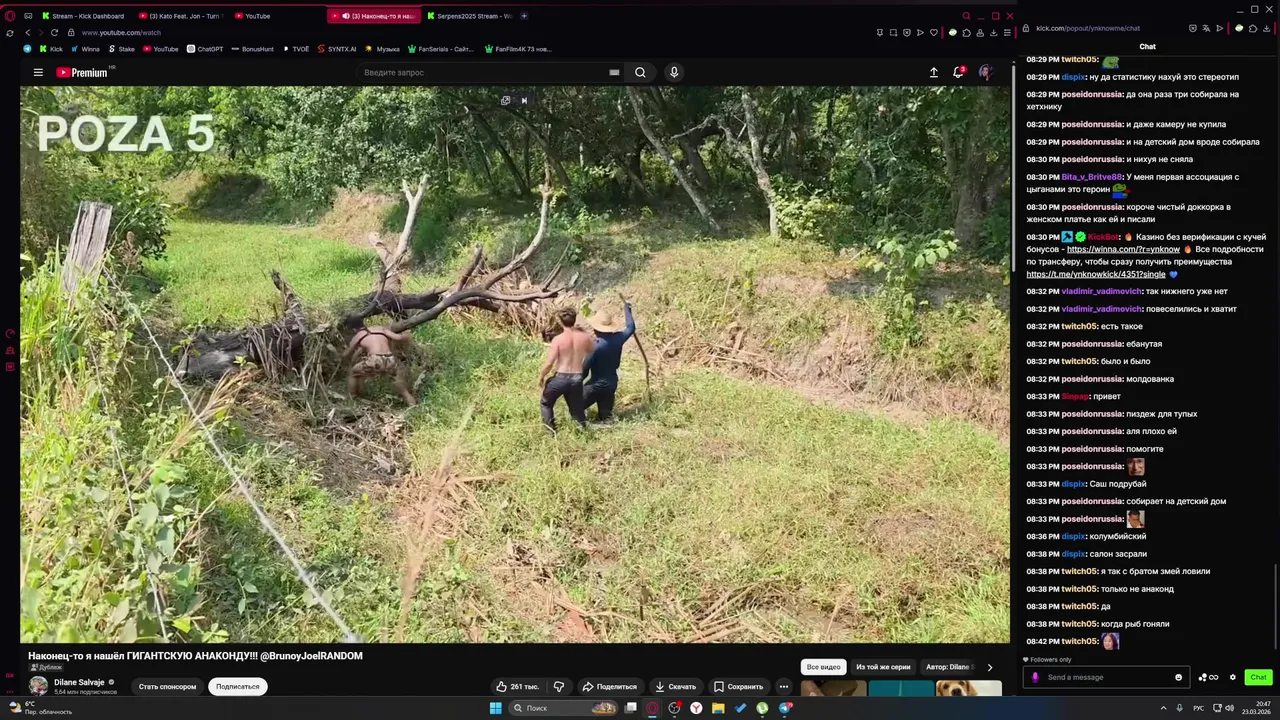This screenshot has width=1280, height=720.
Task: Switch to Stream - Kick Dashboard tab
Action: pyautogui.click(x=81, y=16)
